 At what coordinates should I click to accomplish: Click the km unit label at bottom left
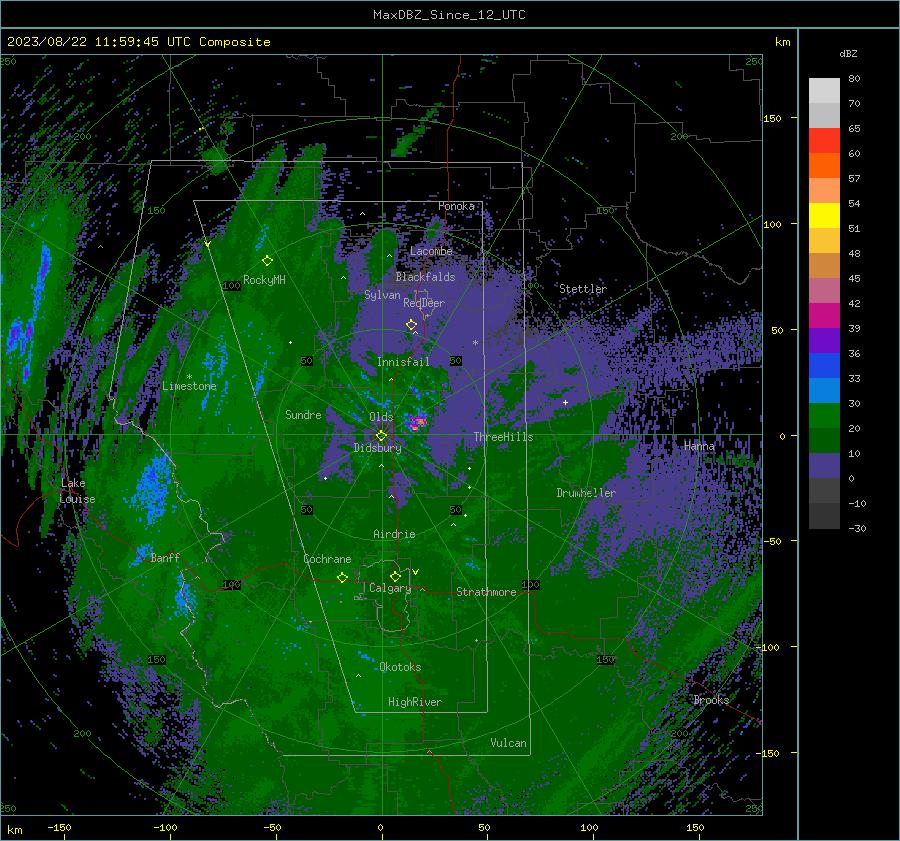15,830
